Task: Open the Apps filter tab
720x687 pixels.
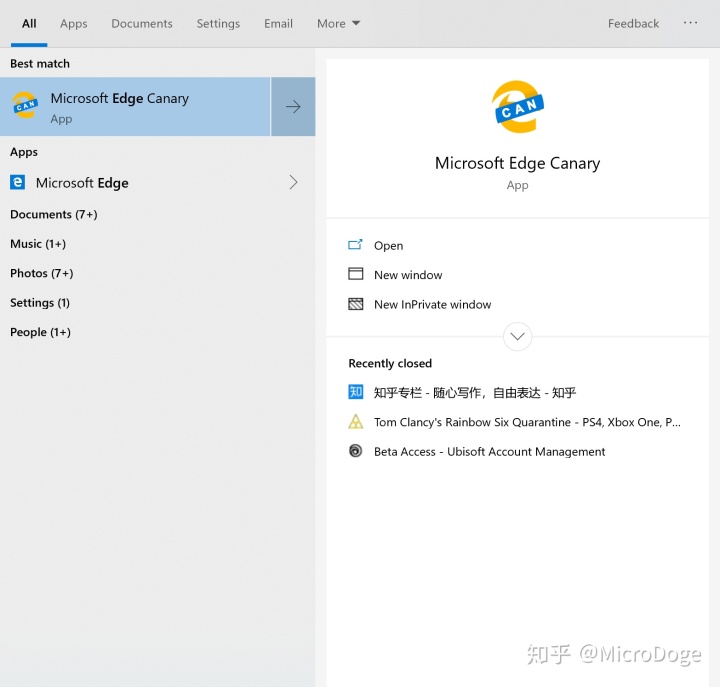Action: [73, 23]
